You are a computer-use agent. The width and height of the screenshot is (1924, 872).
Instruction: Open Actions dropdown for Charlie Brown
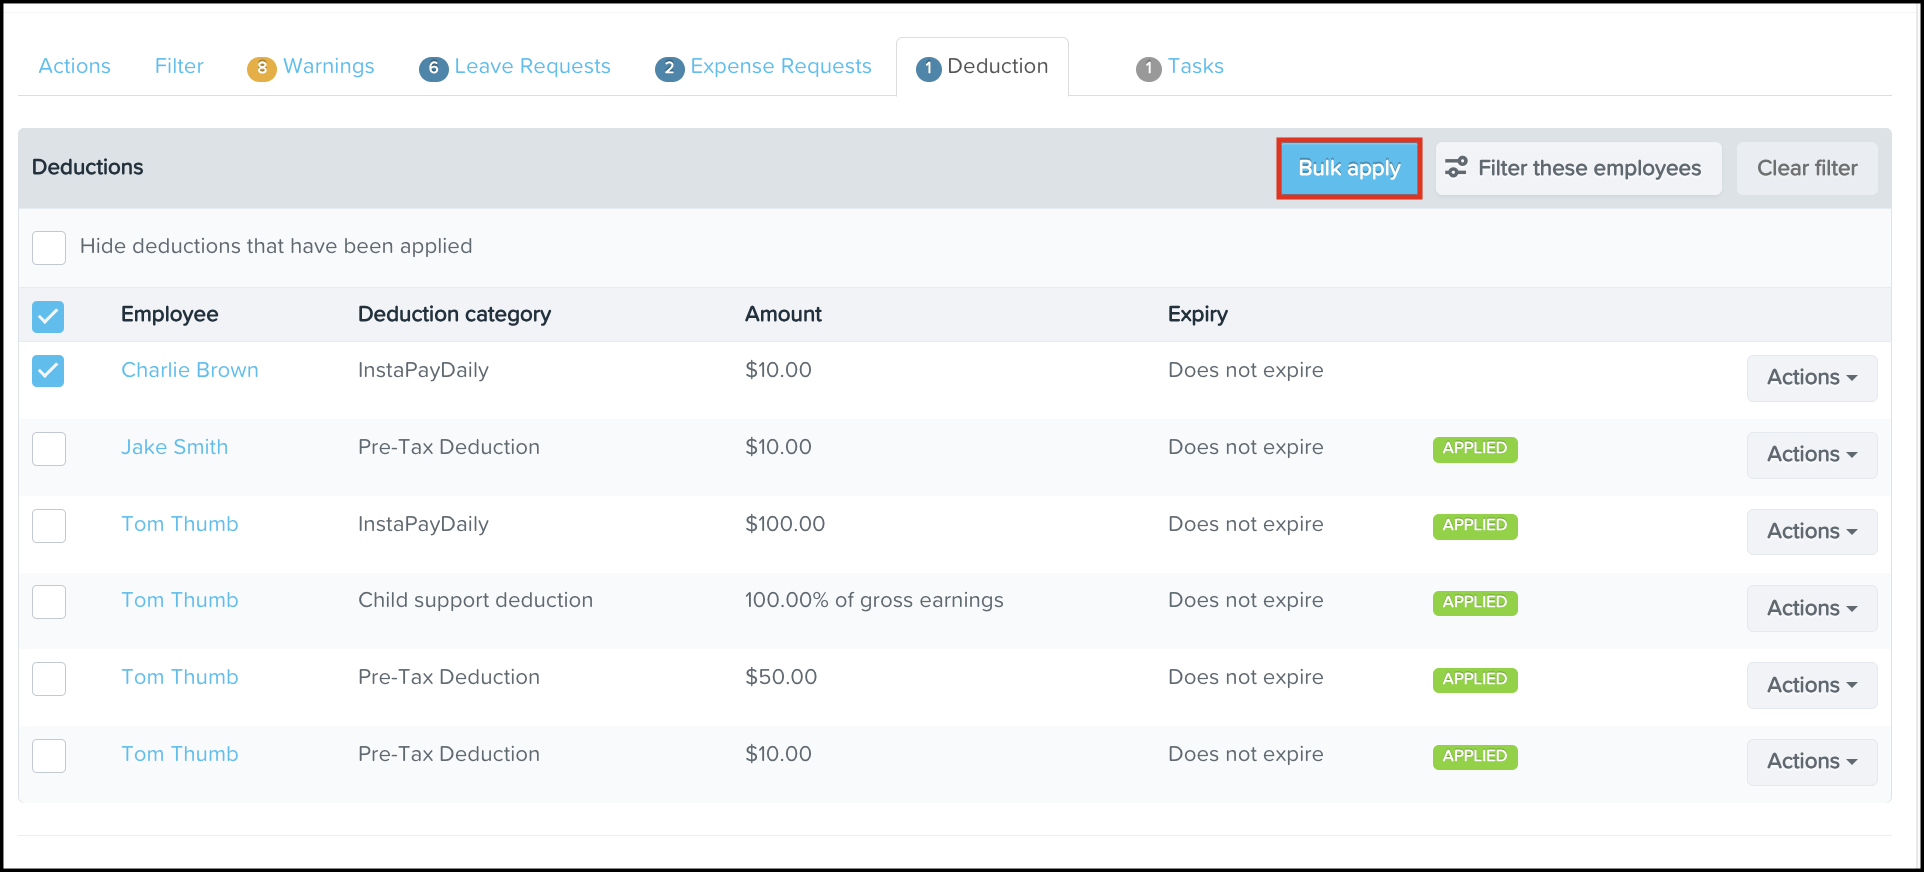(x=1811, y=378)
